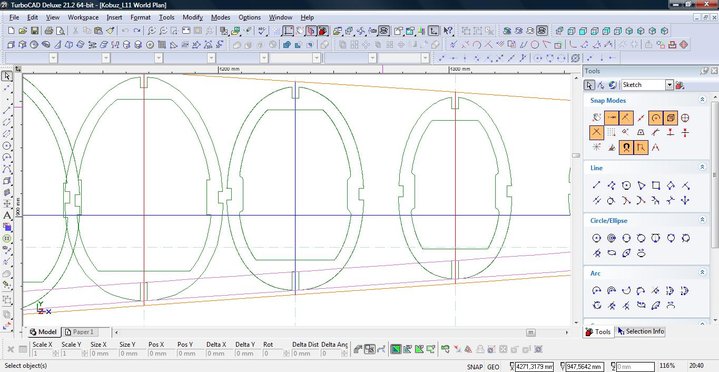The width and height of the screenshot is (719, 372).
Task: Switch to the Selection Info tab
Action: click(641, 331)
